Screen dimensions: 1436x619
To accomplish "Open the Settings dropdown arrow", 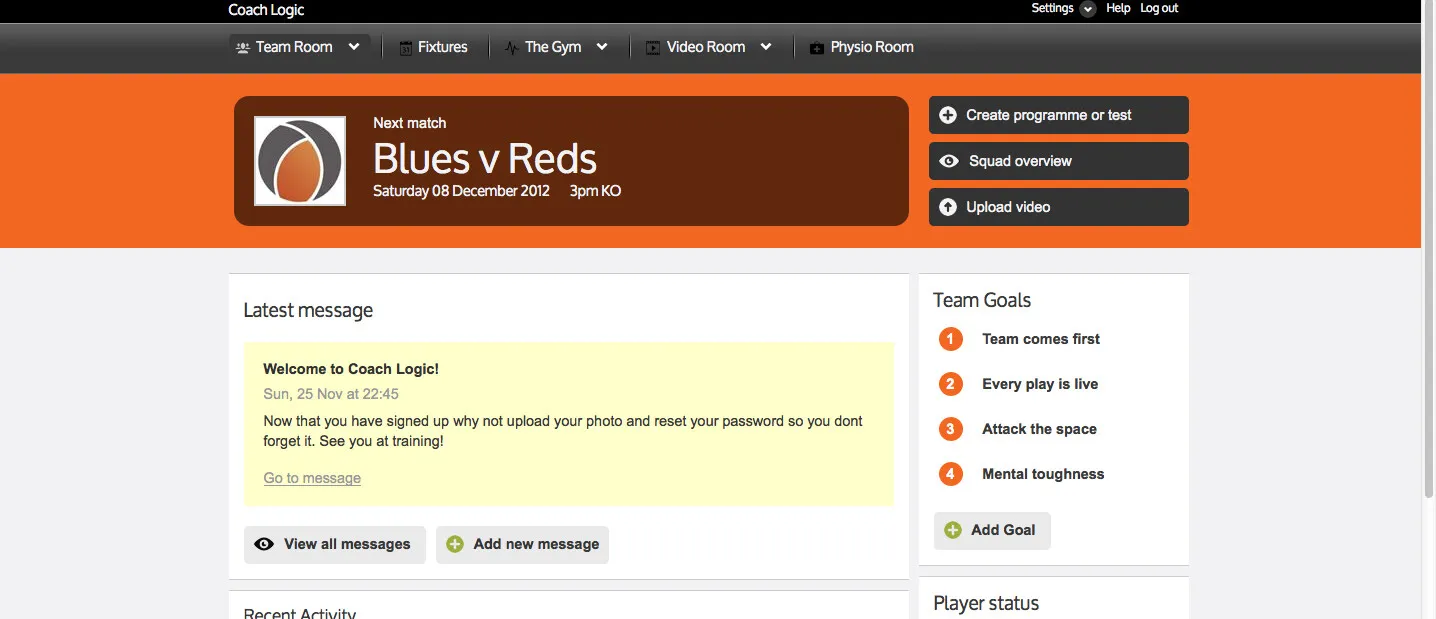I will [1088, 9].
